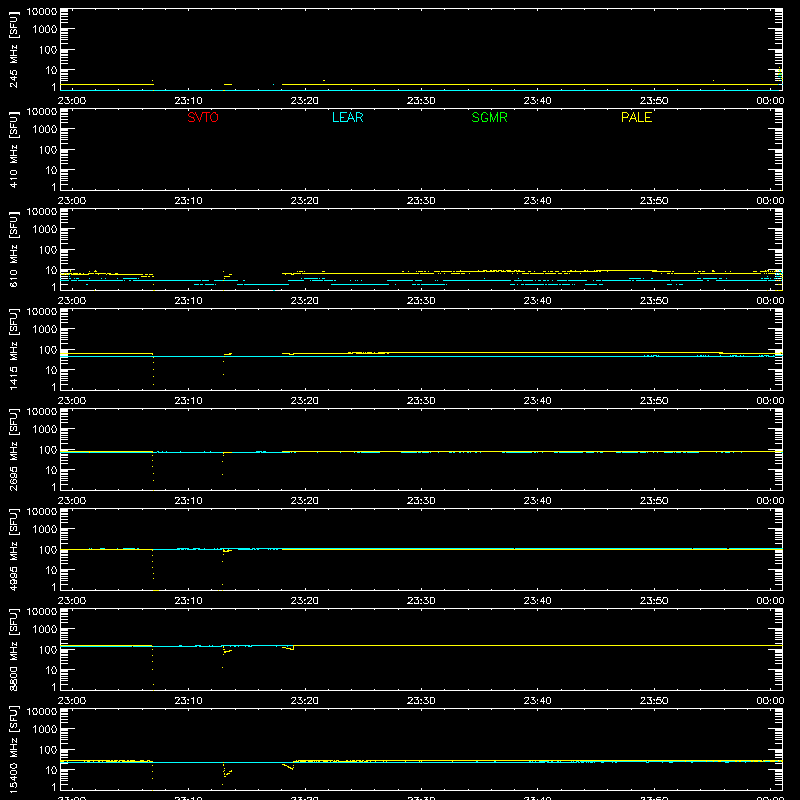
Task: Click the 8800 MHz [SFU] axis label
Action: pos(13,649)
